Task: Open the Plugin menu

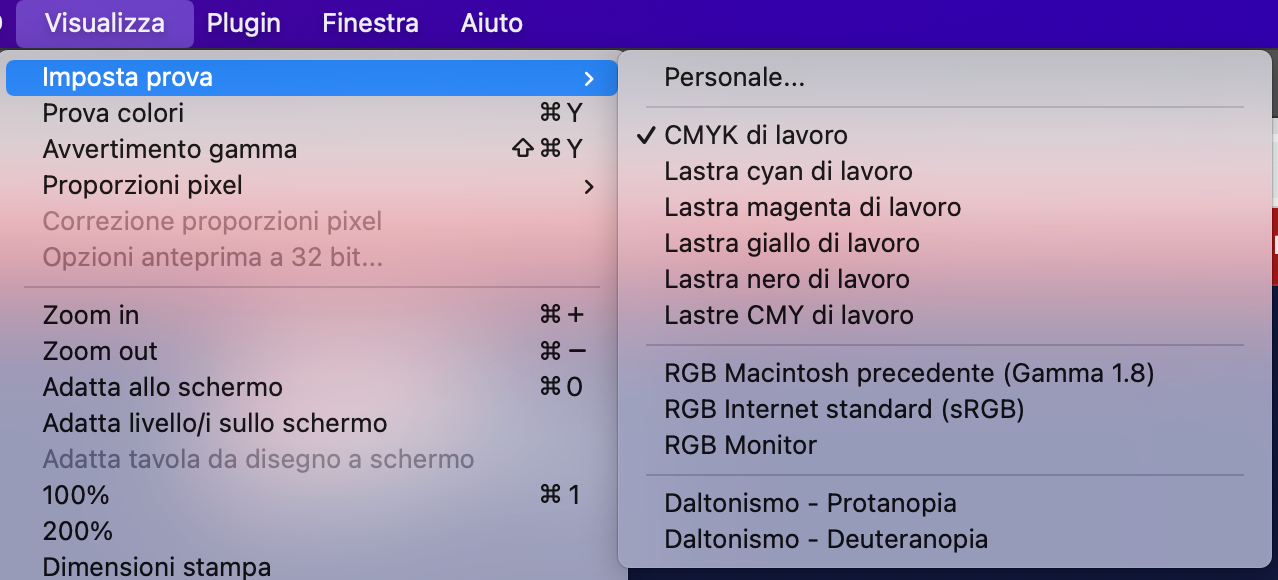Action: click(x=243, y=23)
